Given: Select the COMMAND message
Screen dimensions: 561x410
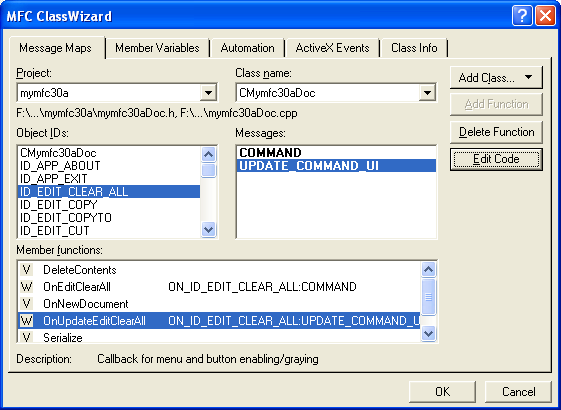Looking at the screenshot, I should (x=336, y=153).
